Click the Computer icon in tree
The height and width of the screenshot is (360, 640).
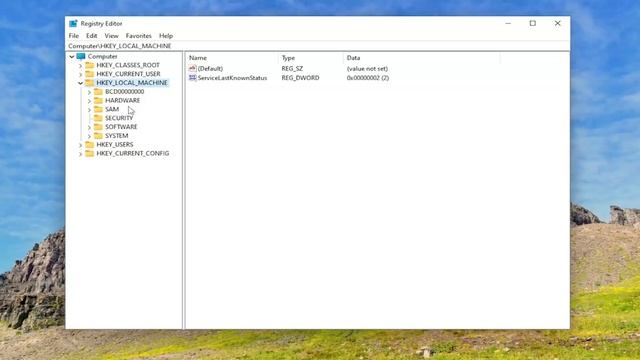[x=81, y=56]
